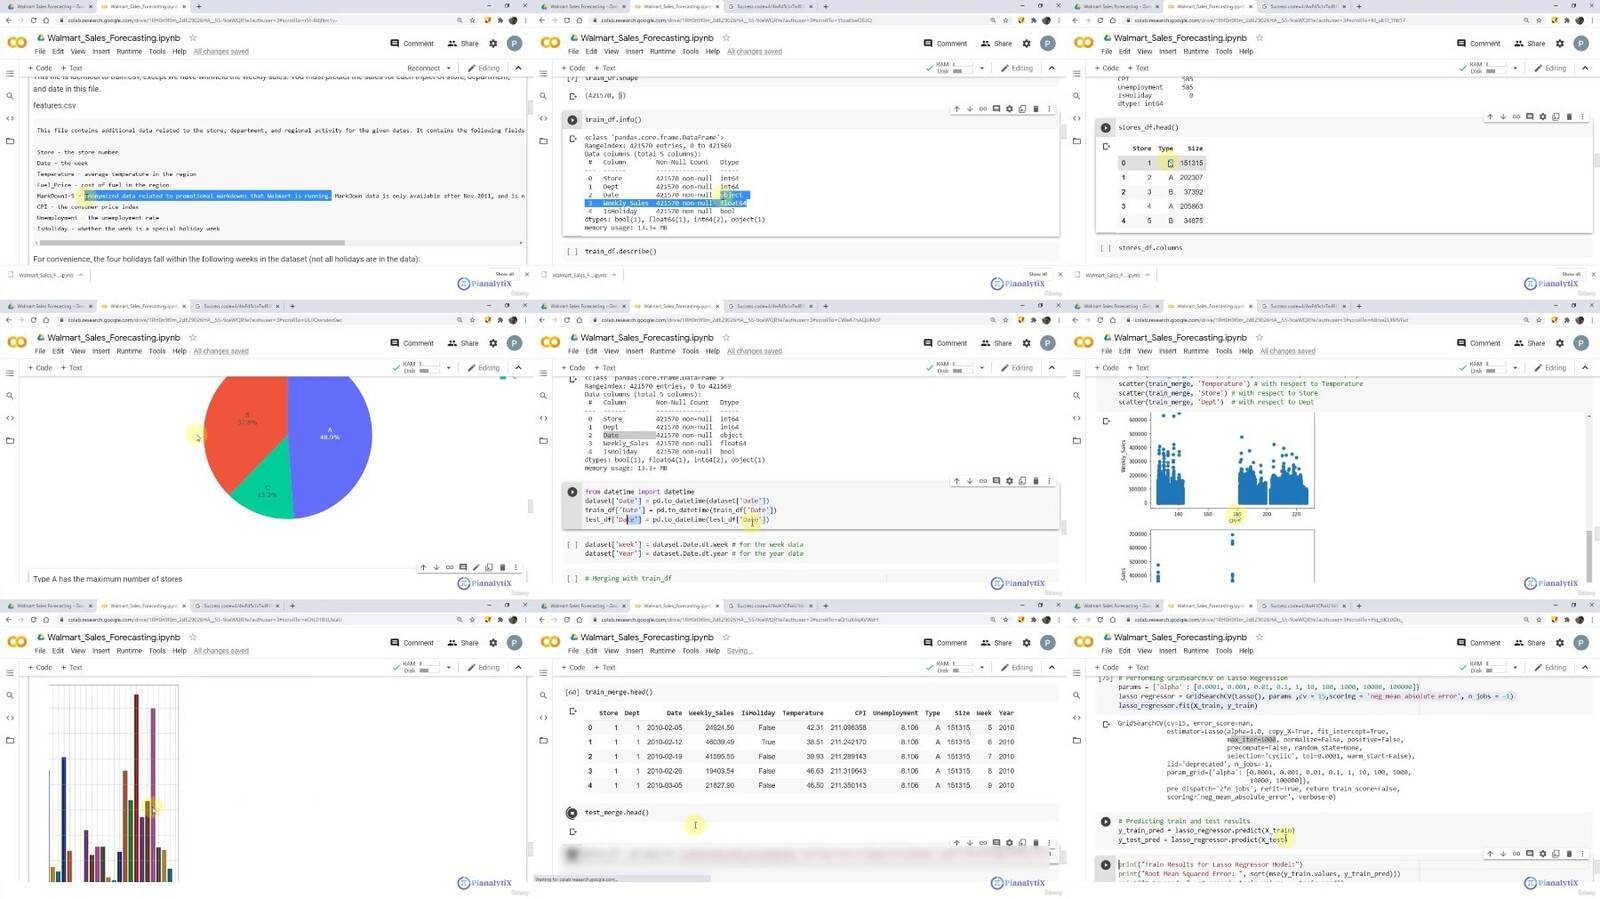This screenshot has height=899, width=1600.
Task: Edit the pie chart text cell with pencil icon
Action: [x=476, y=567]
